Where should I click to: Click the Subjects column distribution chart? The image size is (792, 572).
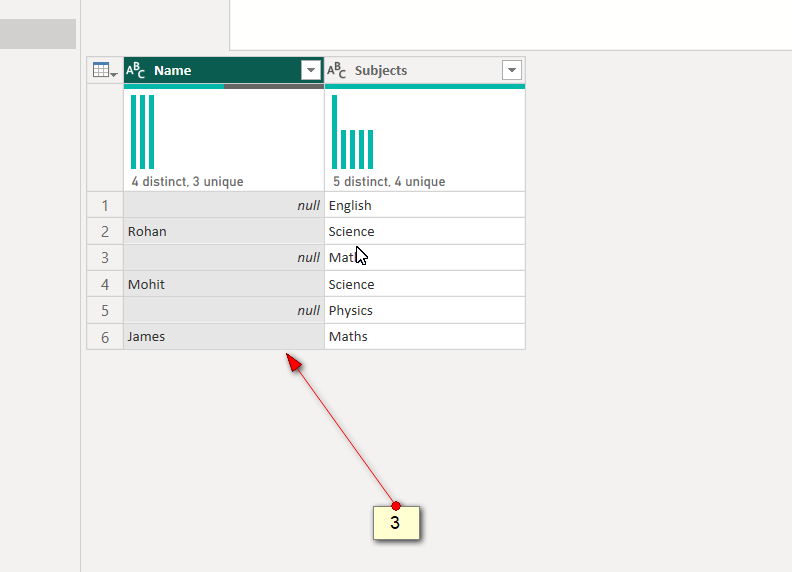pyautogui.click(x=353, y=132)
